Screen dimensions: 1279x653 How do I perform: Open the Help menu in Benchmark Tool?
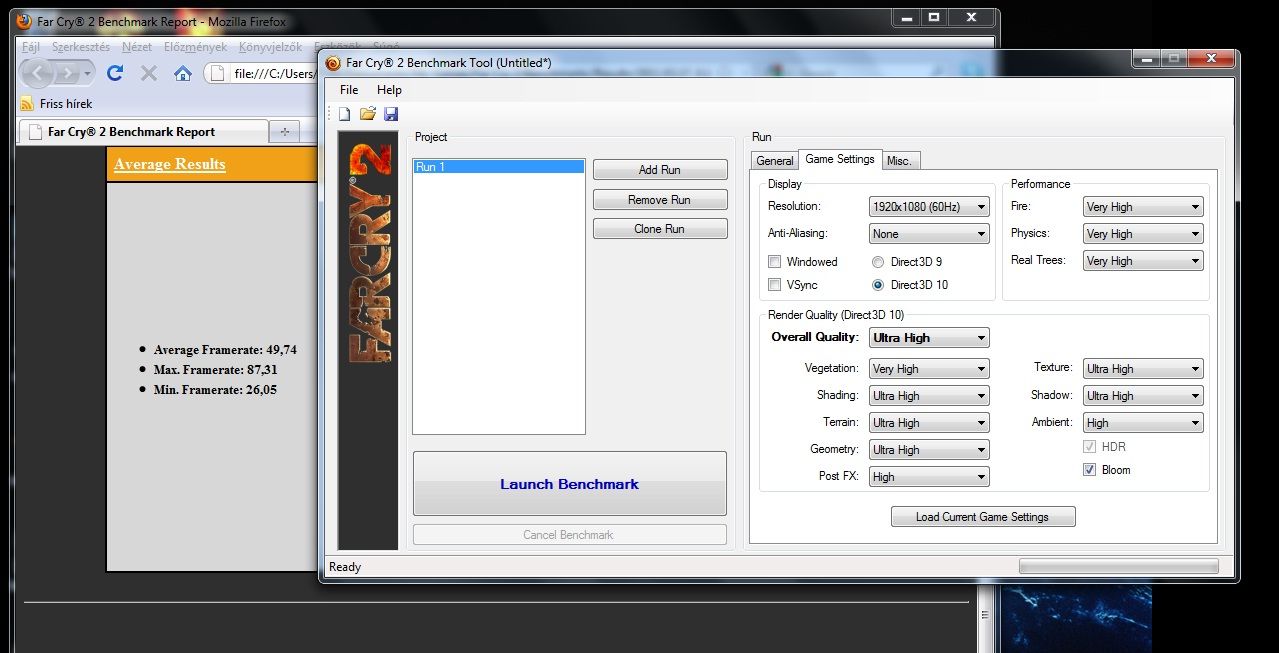point(389,90)
